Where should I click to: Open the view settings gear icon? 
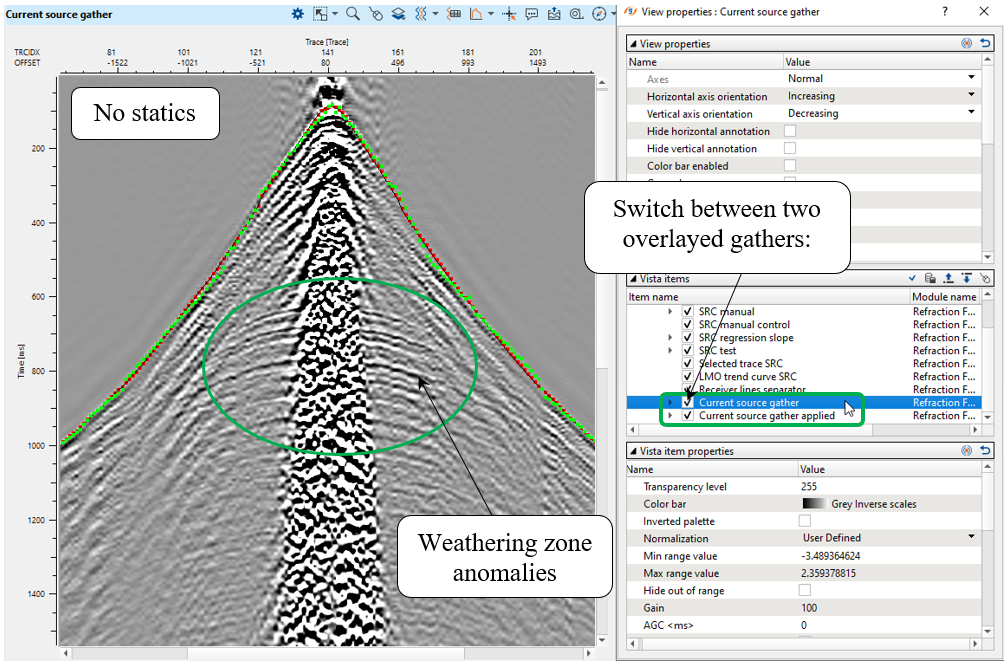(297, 14)
